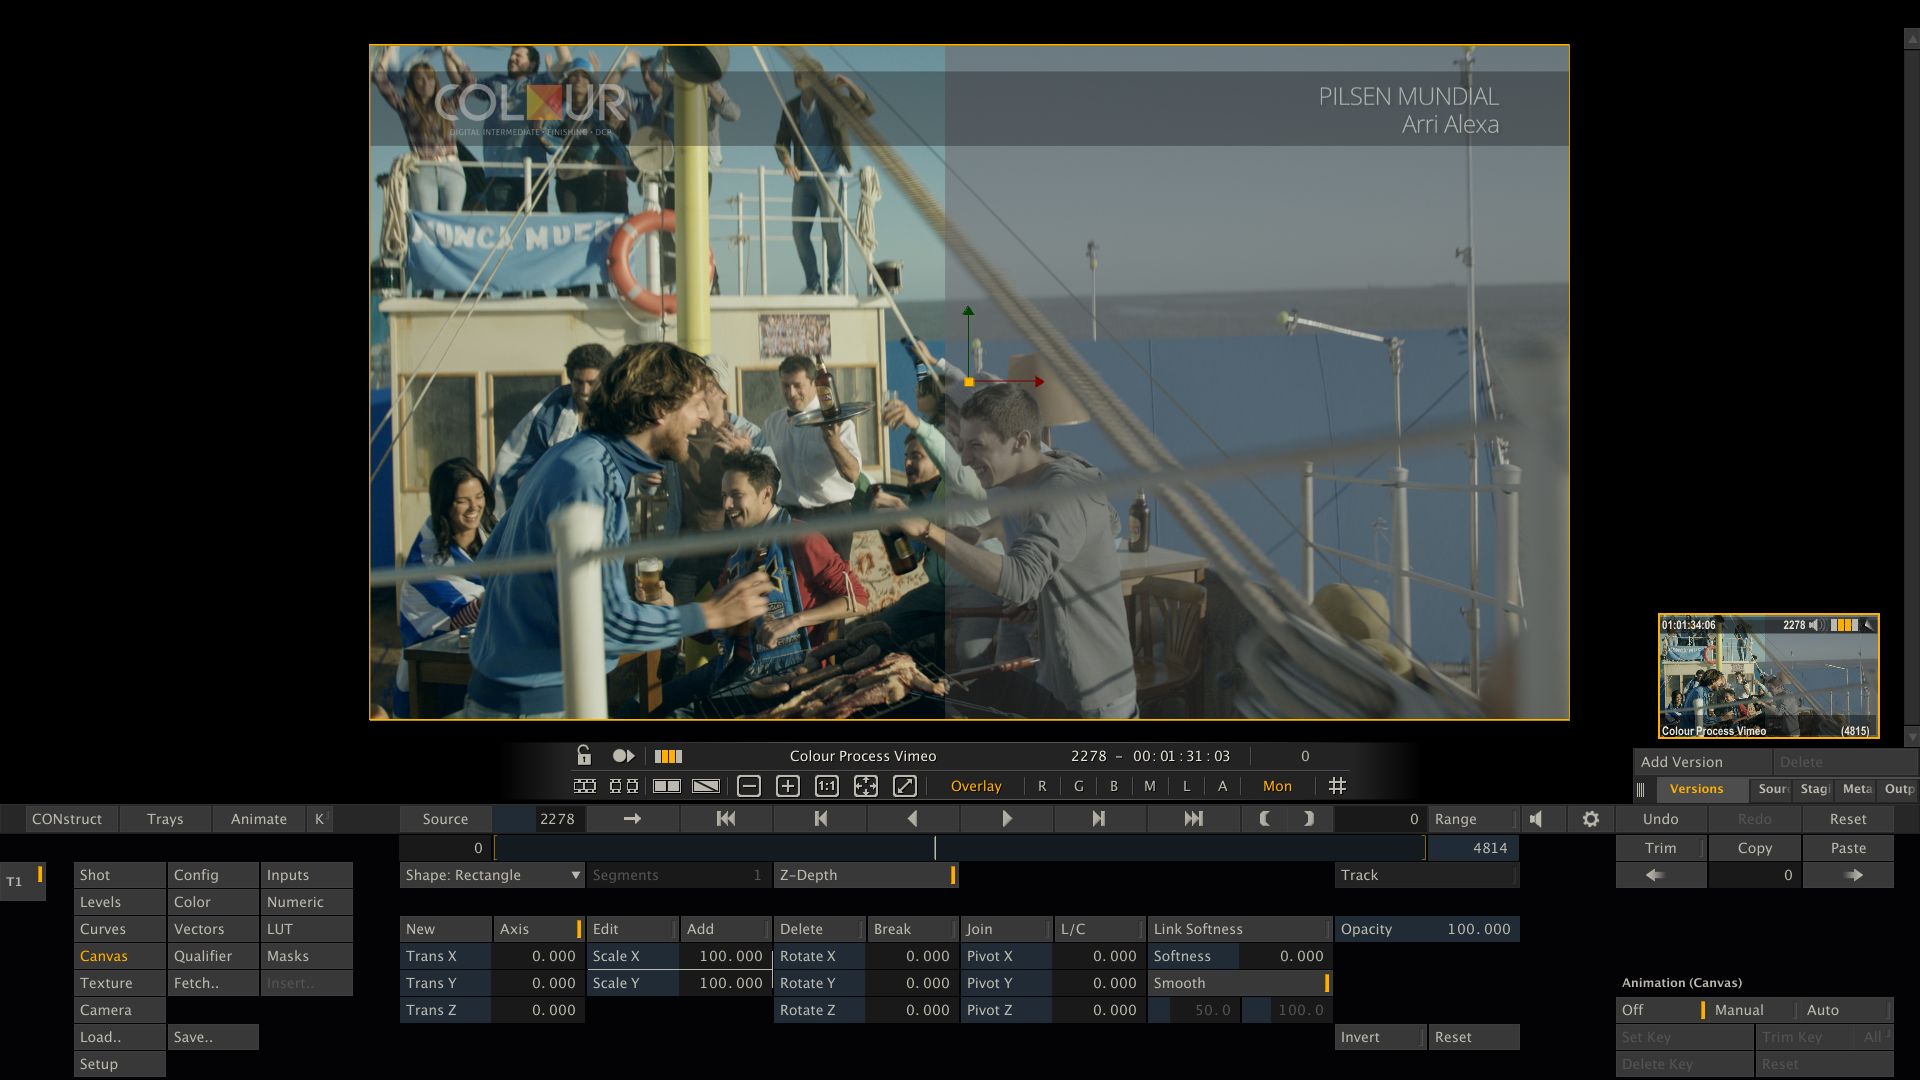
Task: Toggle Red channel view
Action: pos(1042,786)
